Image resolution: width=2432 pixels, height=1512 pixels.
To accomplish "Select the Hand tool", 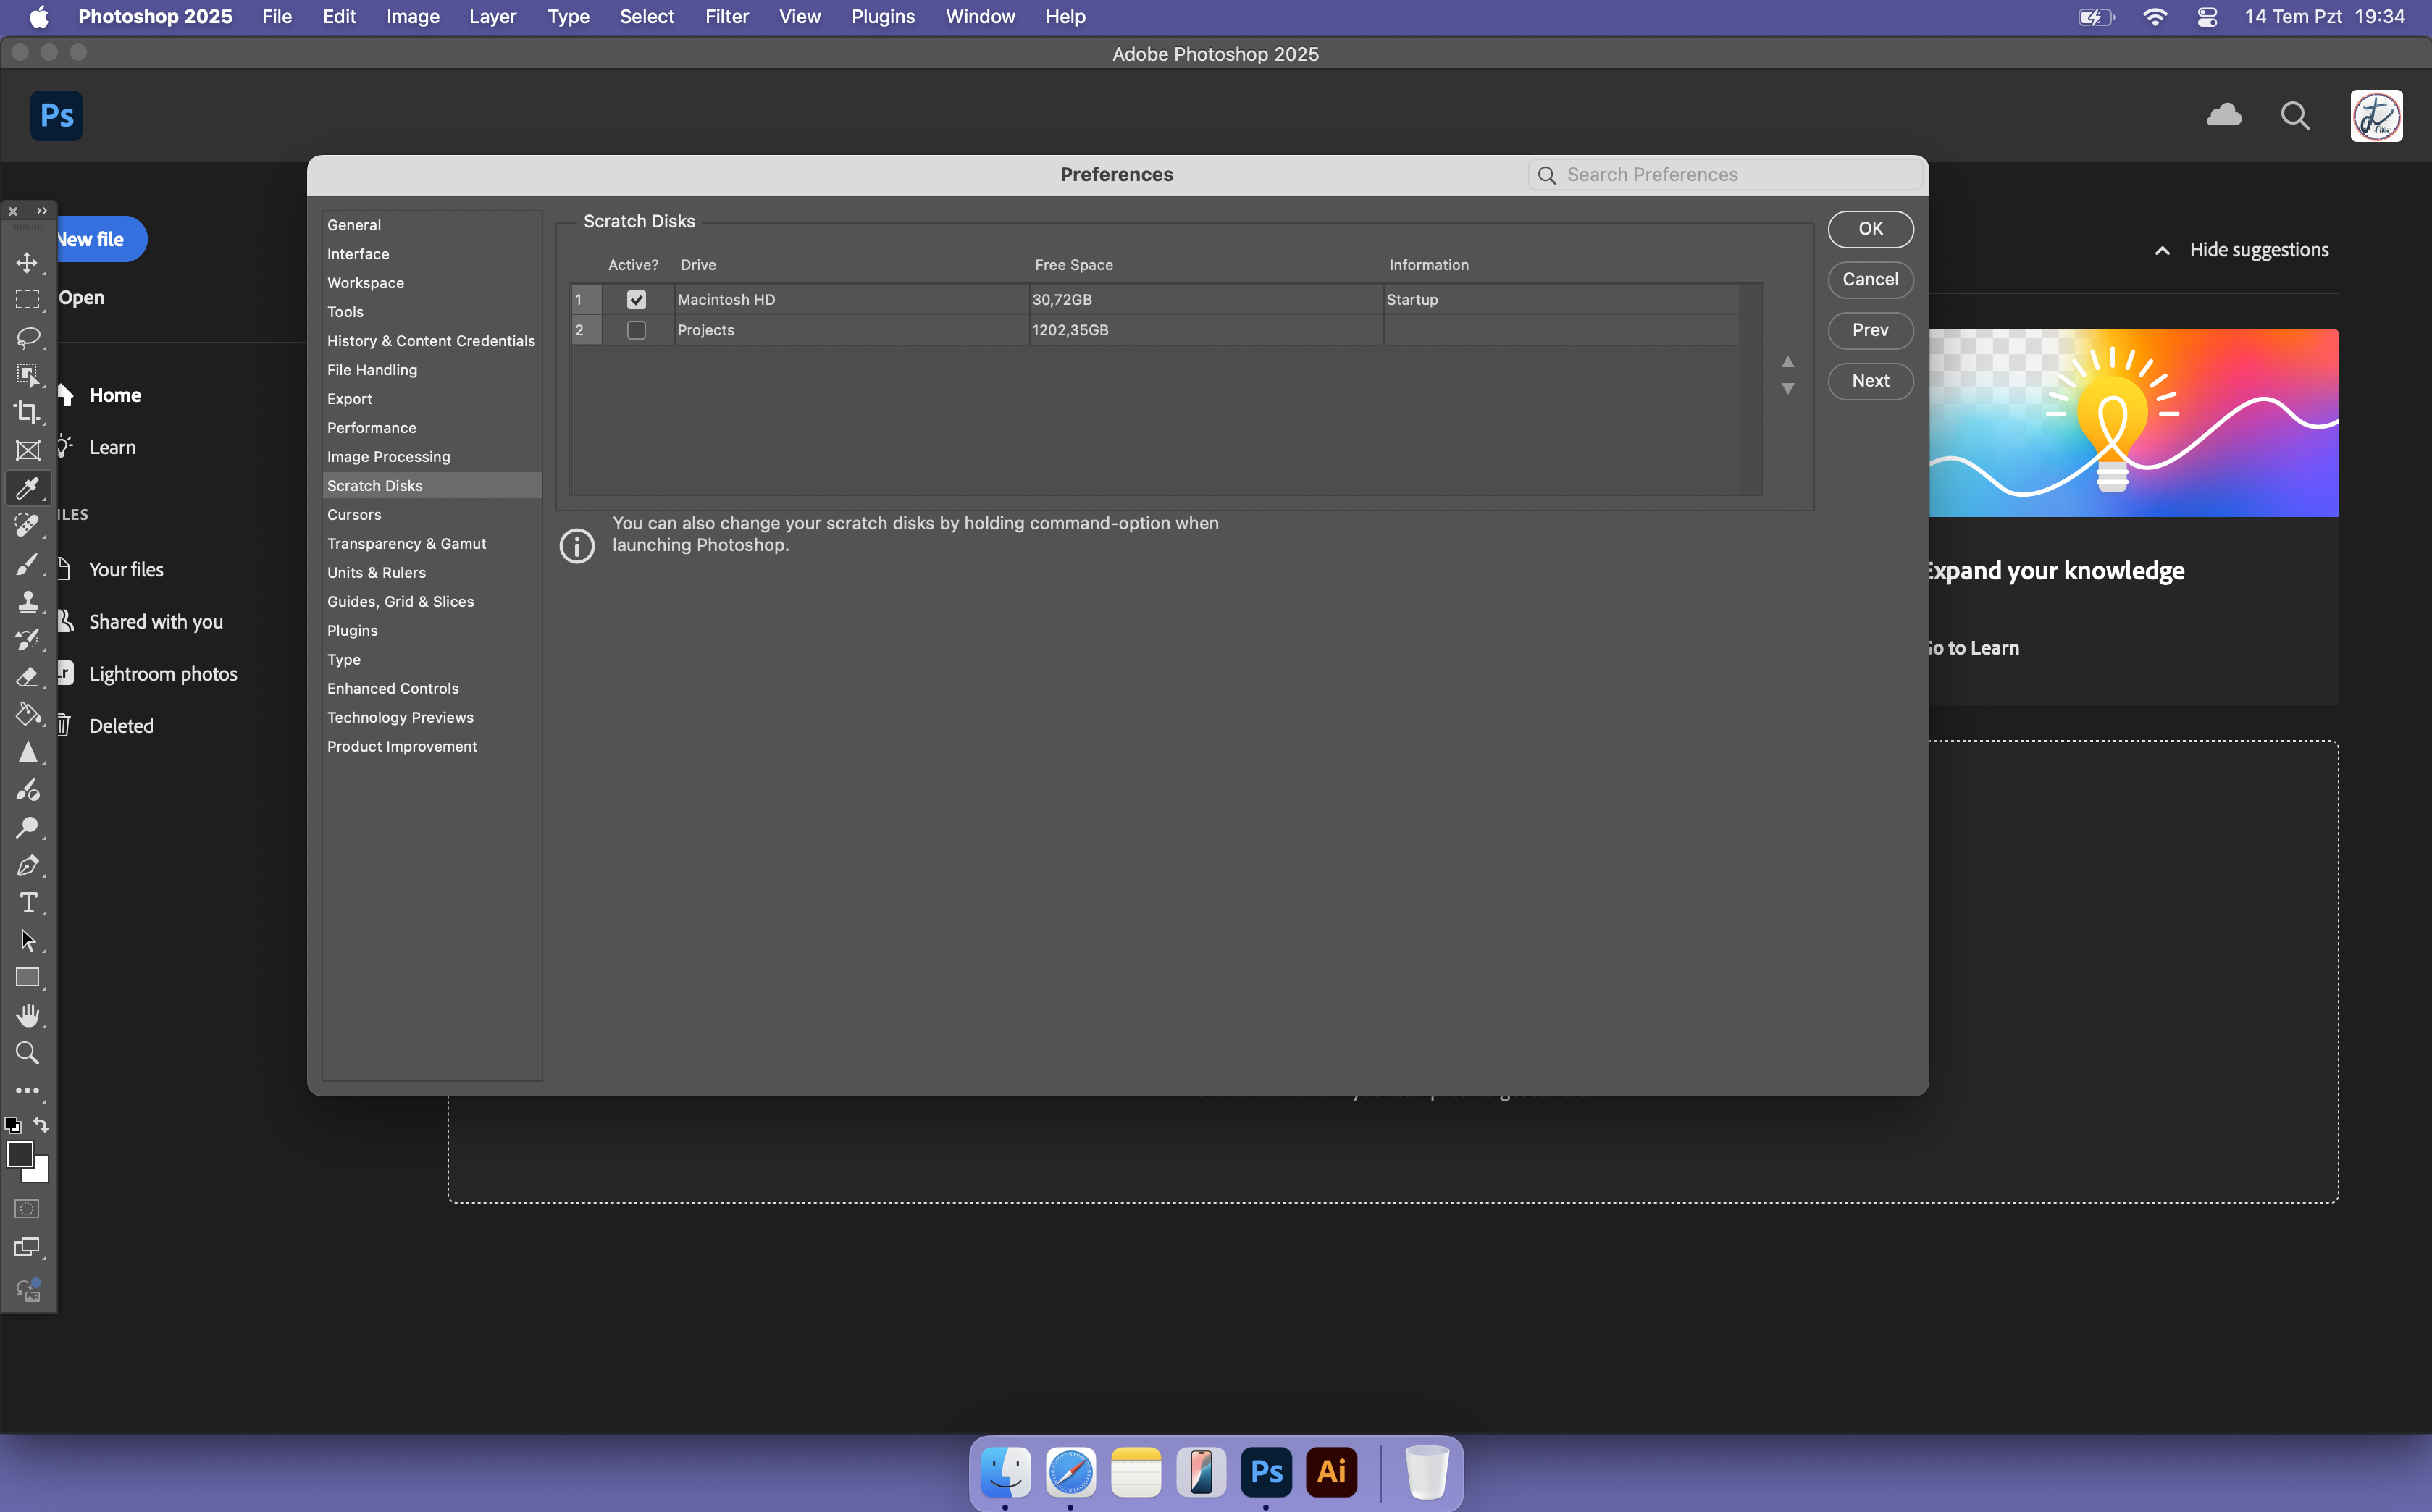I will coord(27,1015).
